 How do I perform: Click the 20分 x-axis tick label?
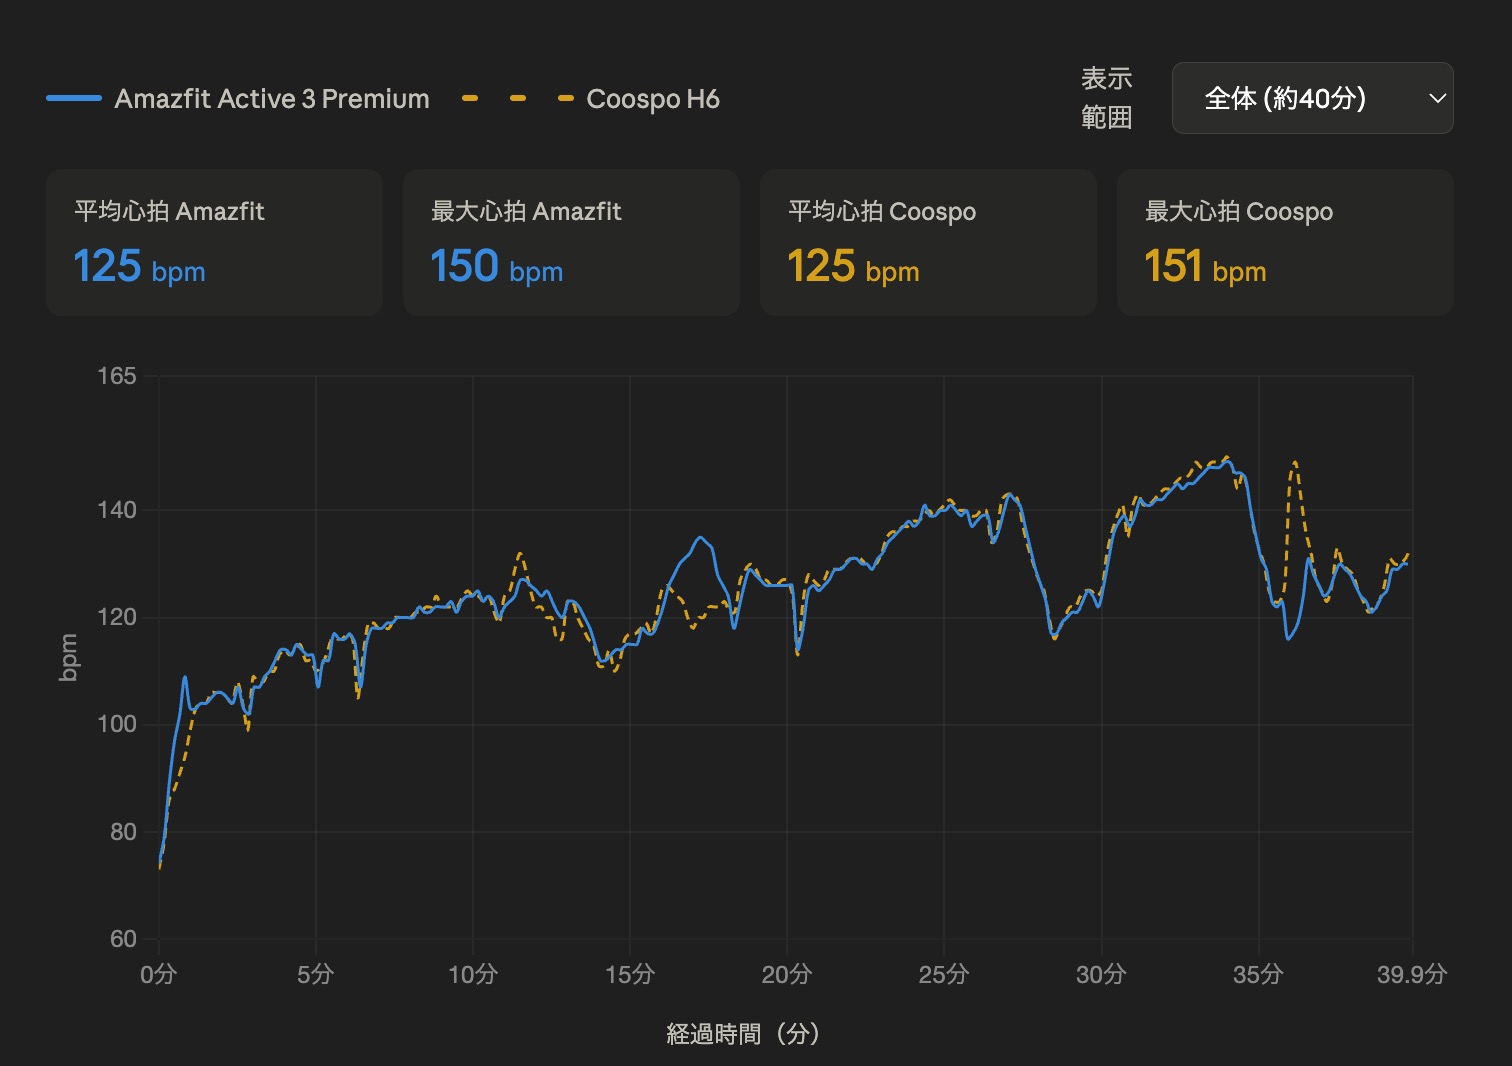click(x=787, y=974)
